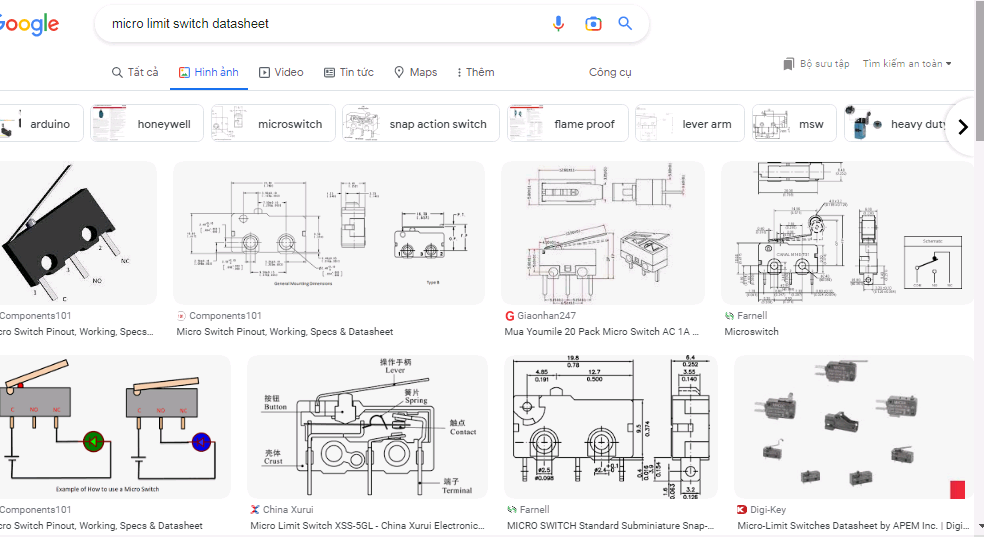
Task: Open the Tin tức news tab
Action: pos(348,72)
